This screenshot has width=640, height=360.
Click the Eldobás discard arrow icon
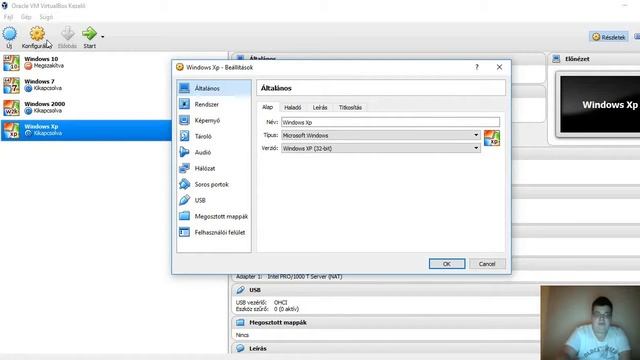click(67, 34)
